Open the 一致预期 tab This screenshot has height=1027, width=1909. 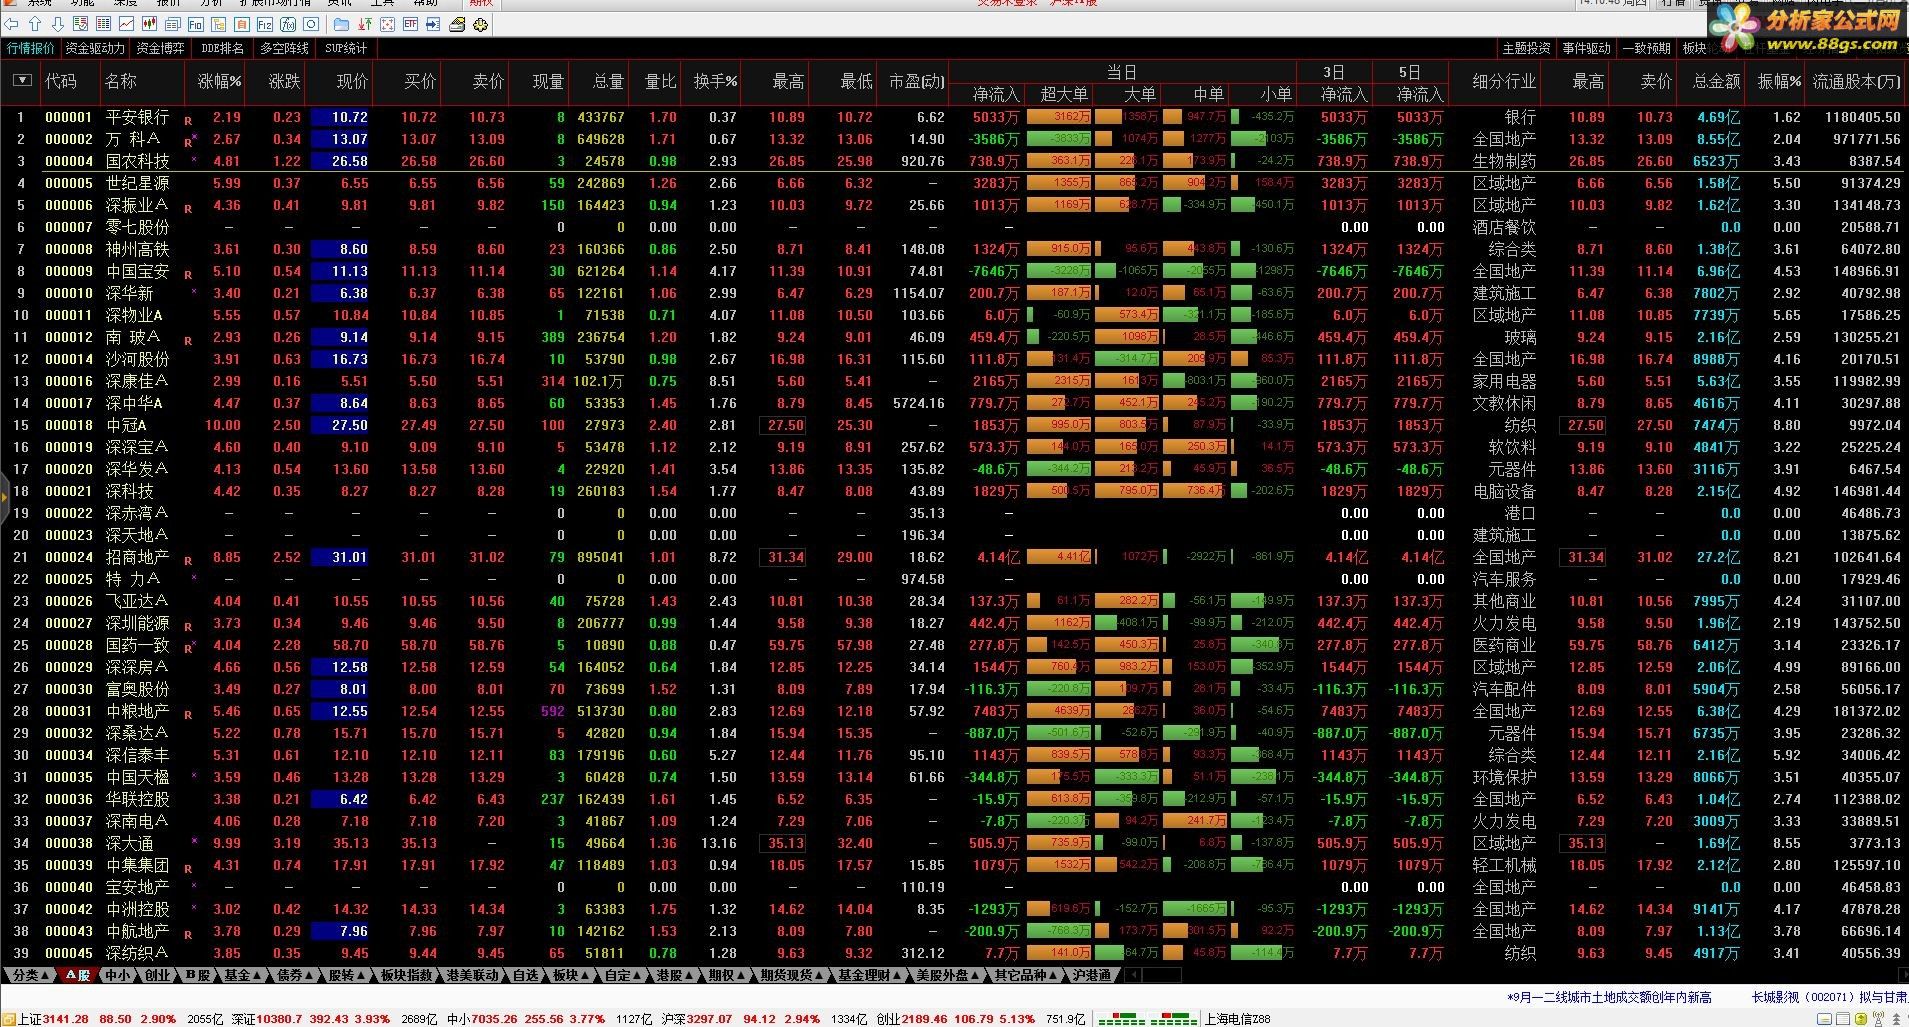(x=1646, y=48)
